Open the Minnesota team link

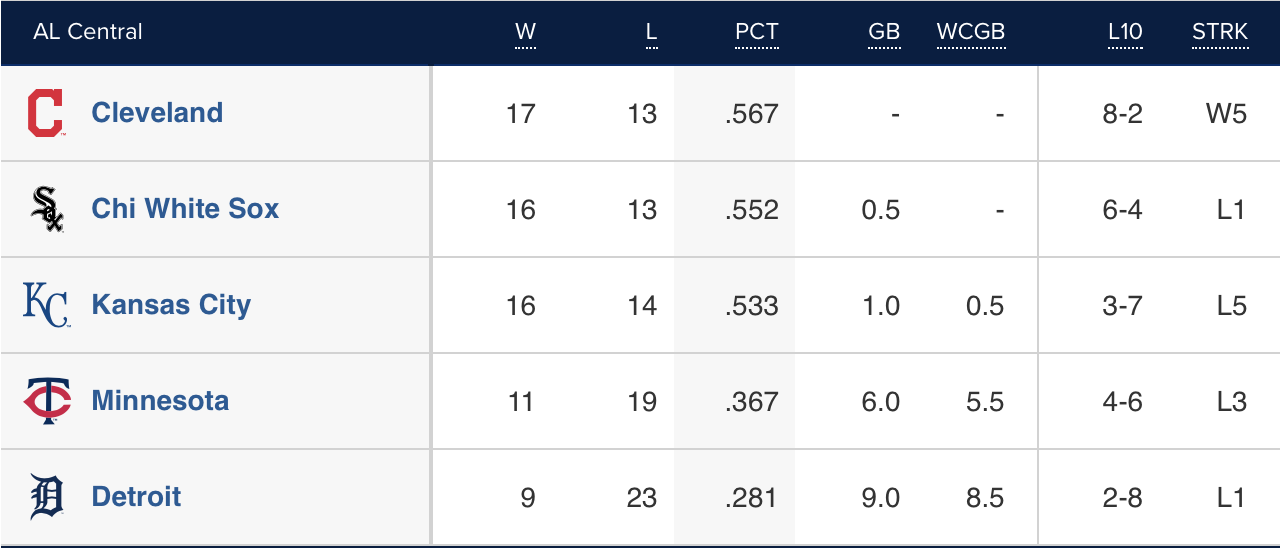[x=160, y=401]
